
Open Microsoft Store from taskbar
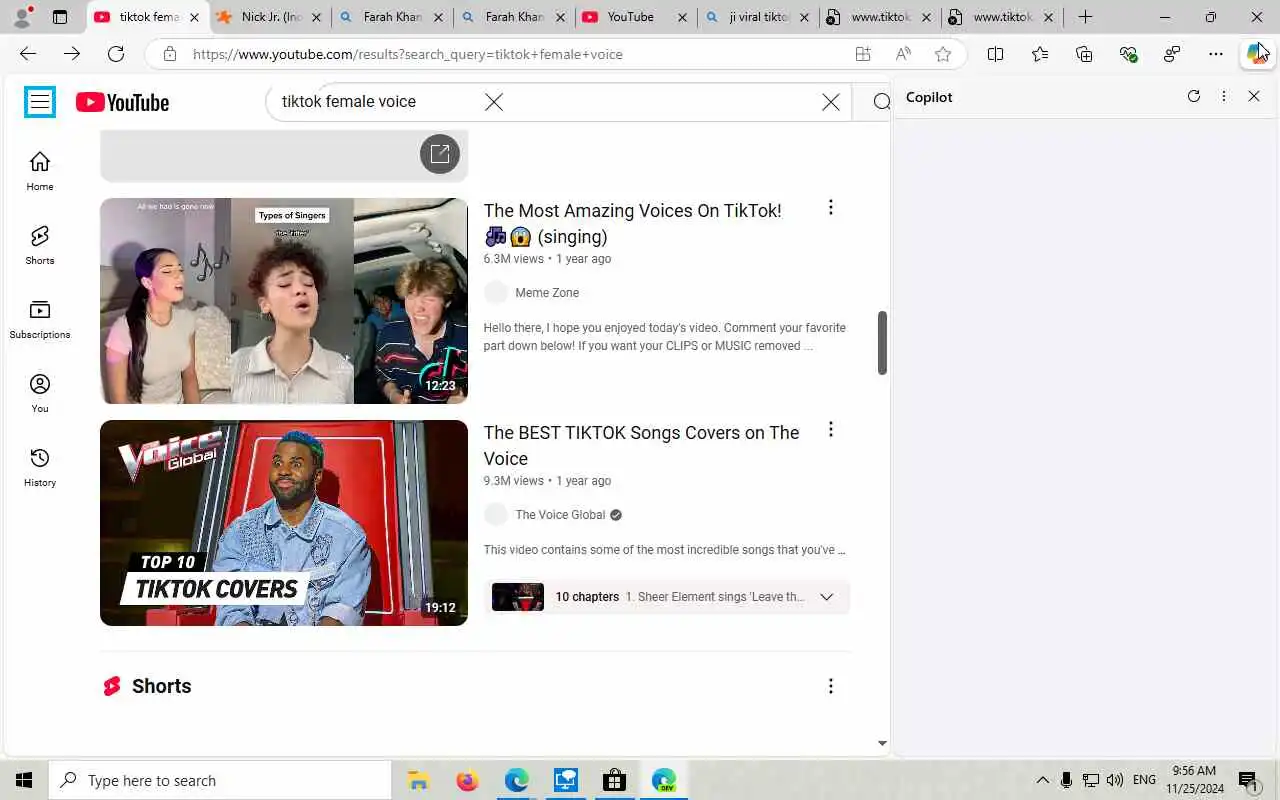tap(614, 780)
